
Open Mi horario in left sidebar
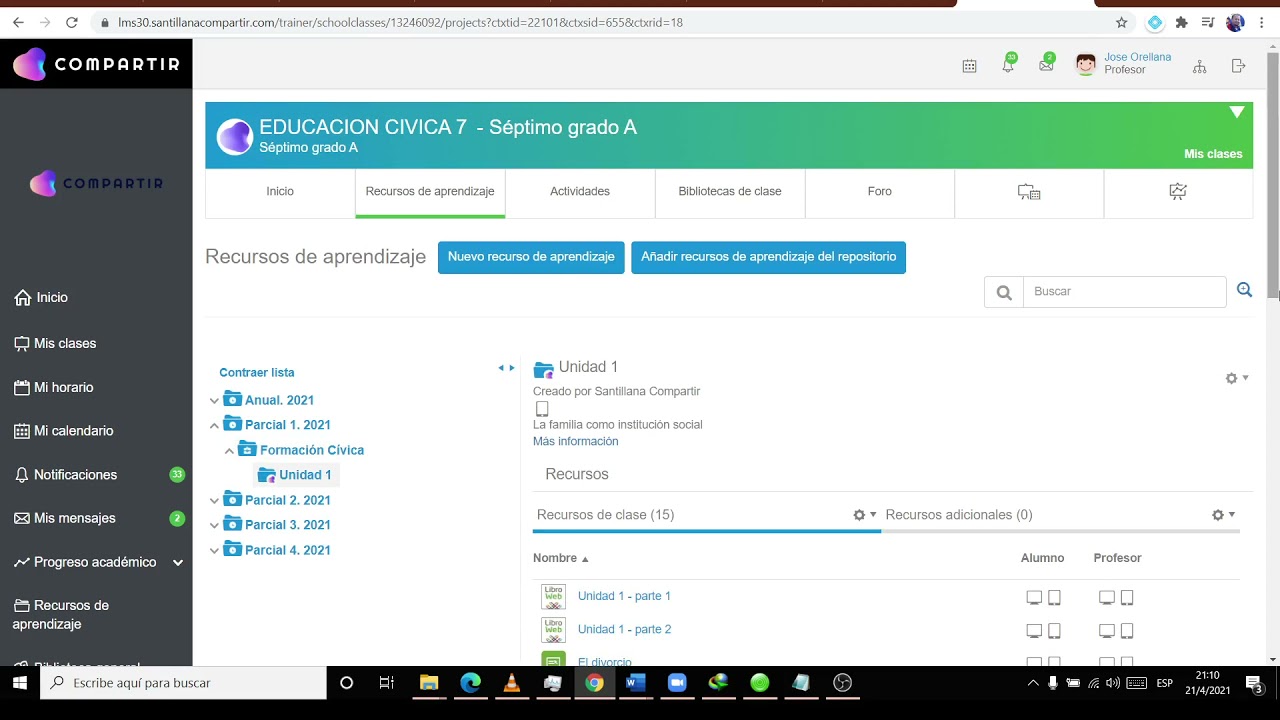pyautogui.click(x=53, y=387)
